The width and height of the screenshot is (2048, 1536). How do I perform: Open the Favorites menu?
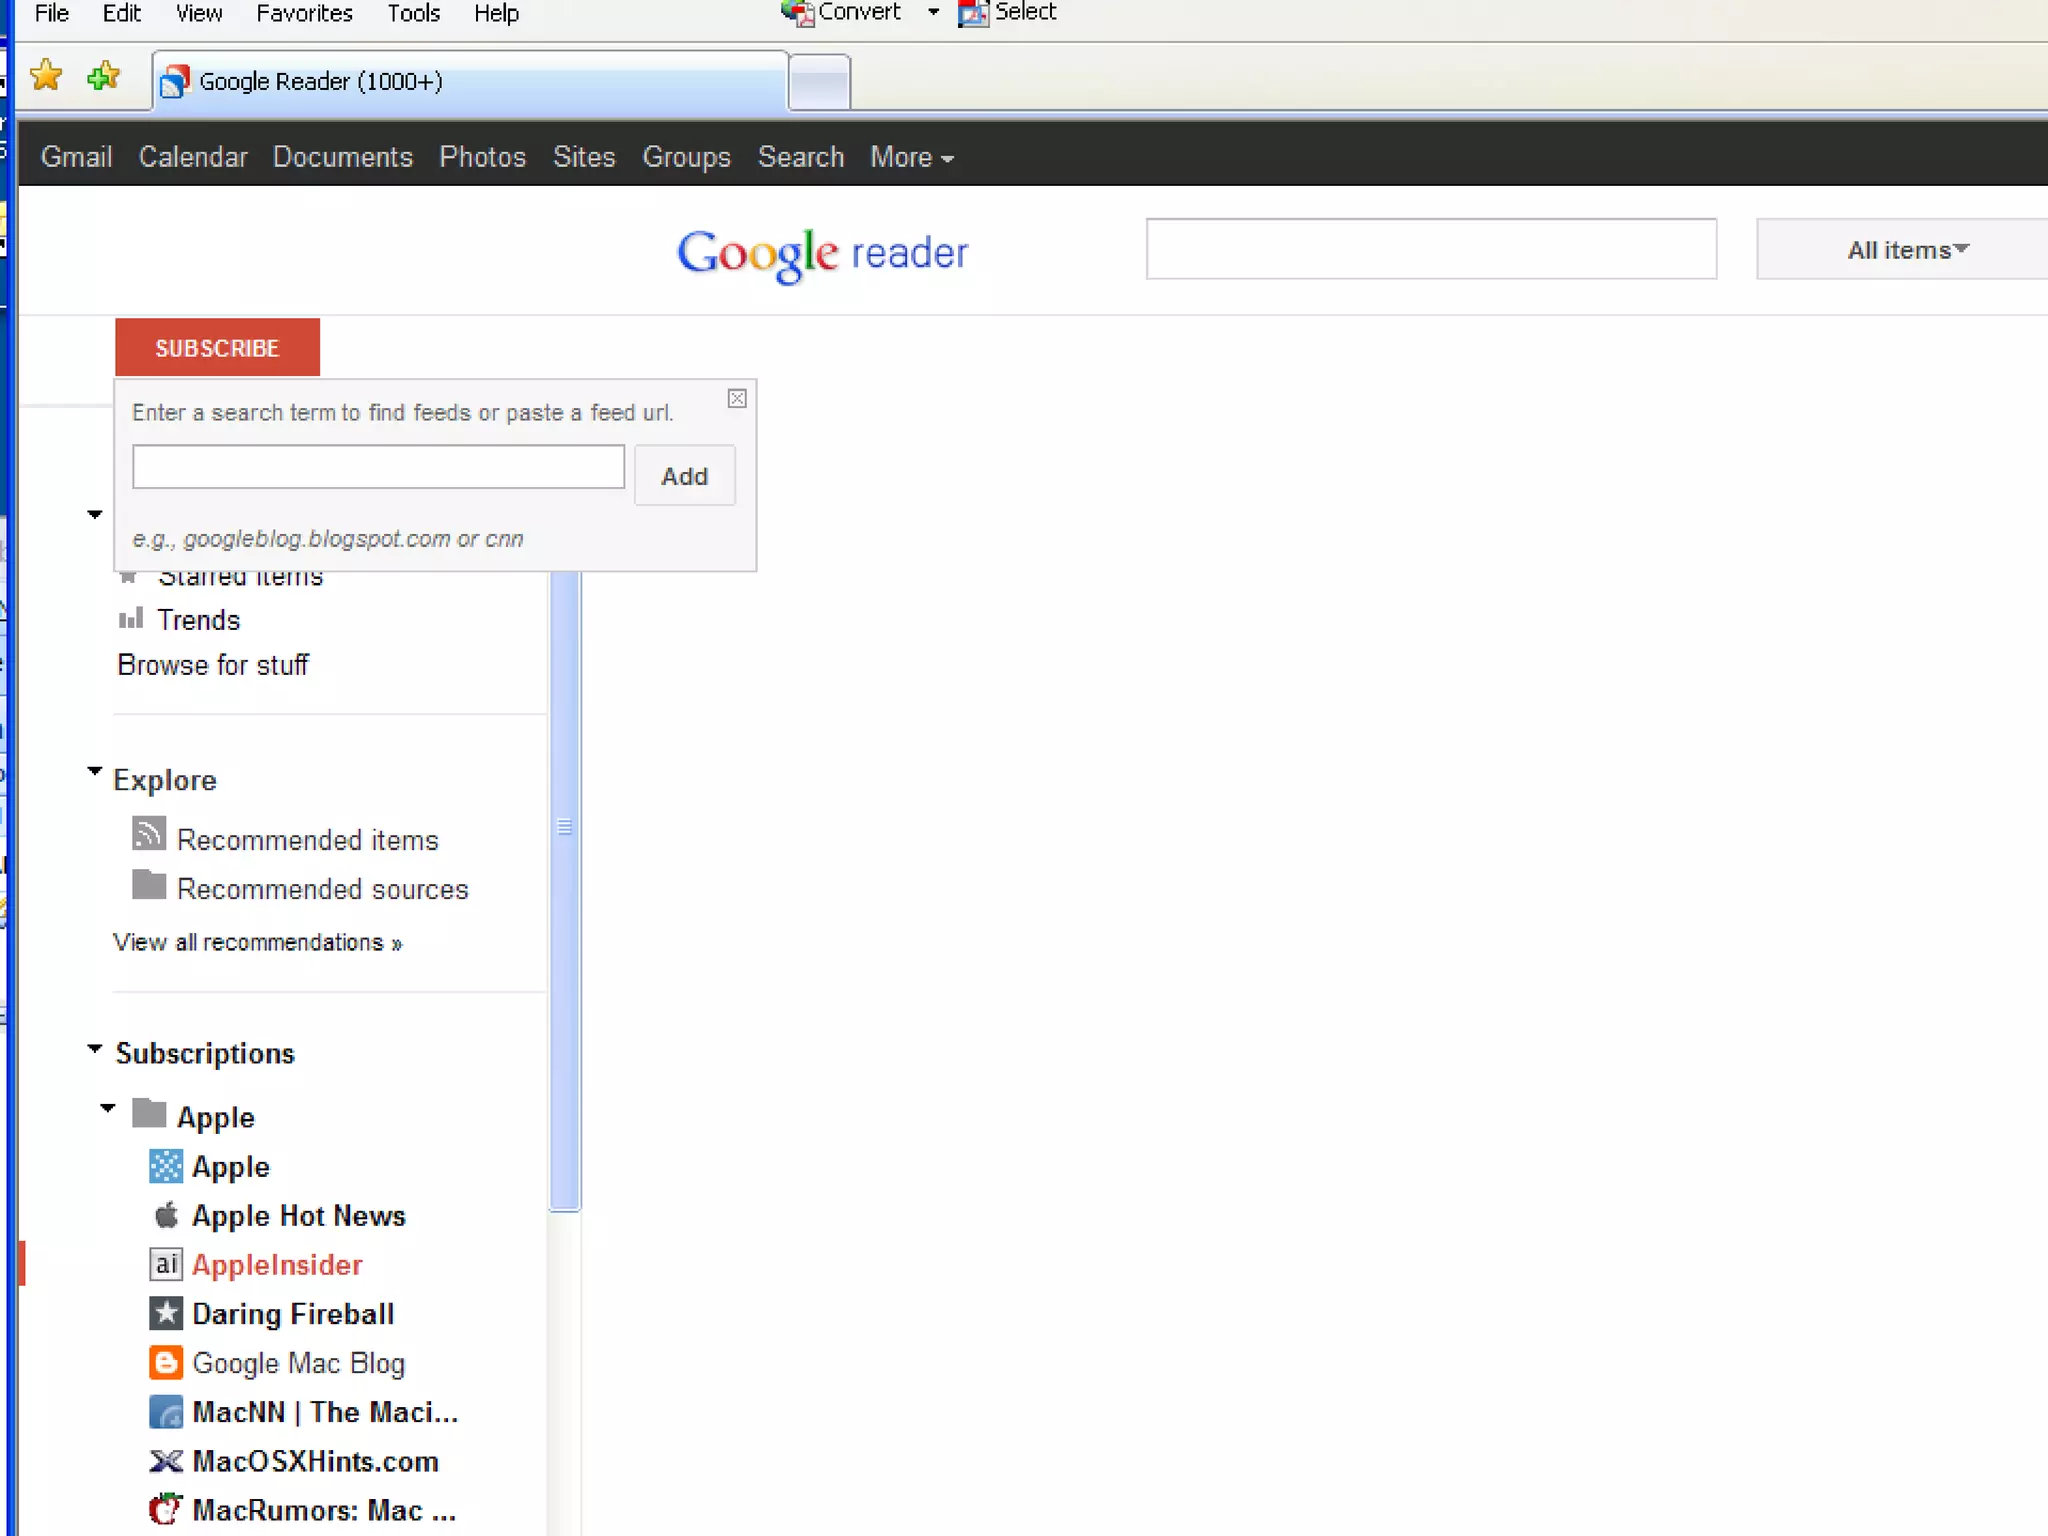click(x=304, y=14)
